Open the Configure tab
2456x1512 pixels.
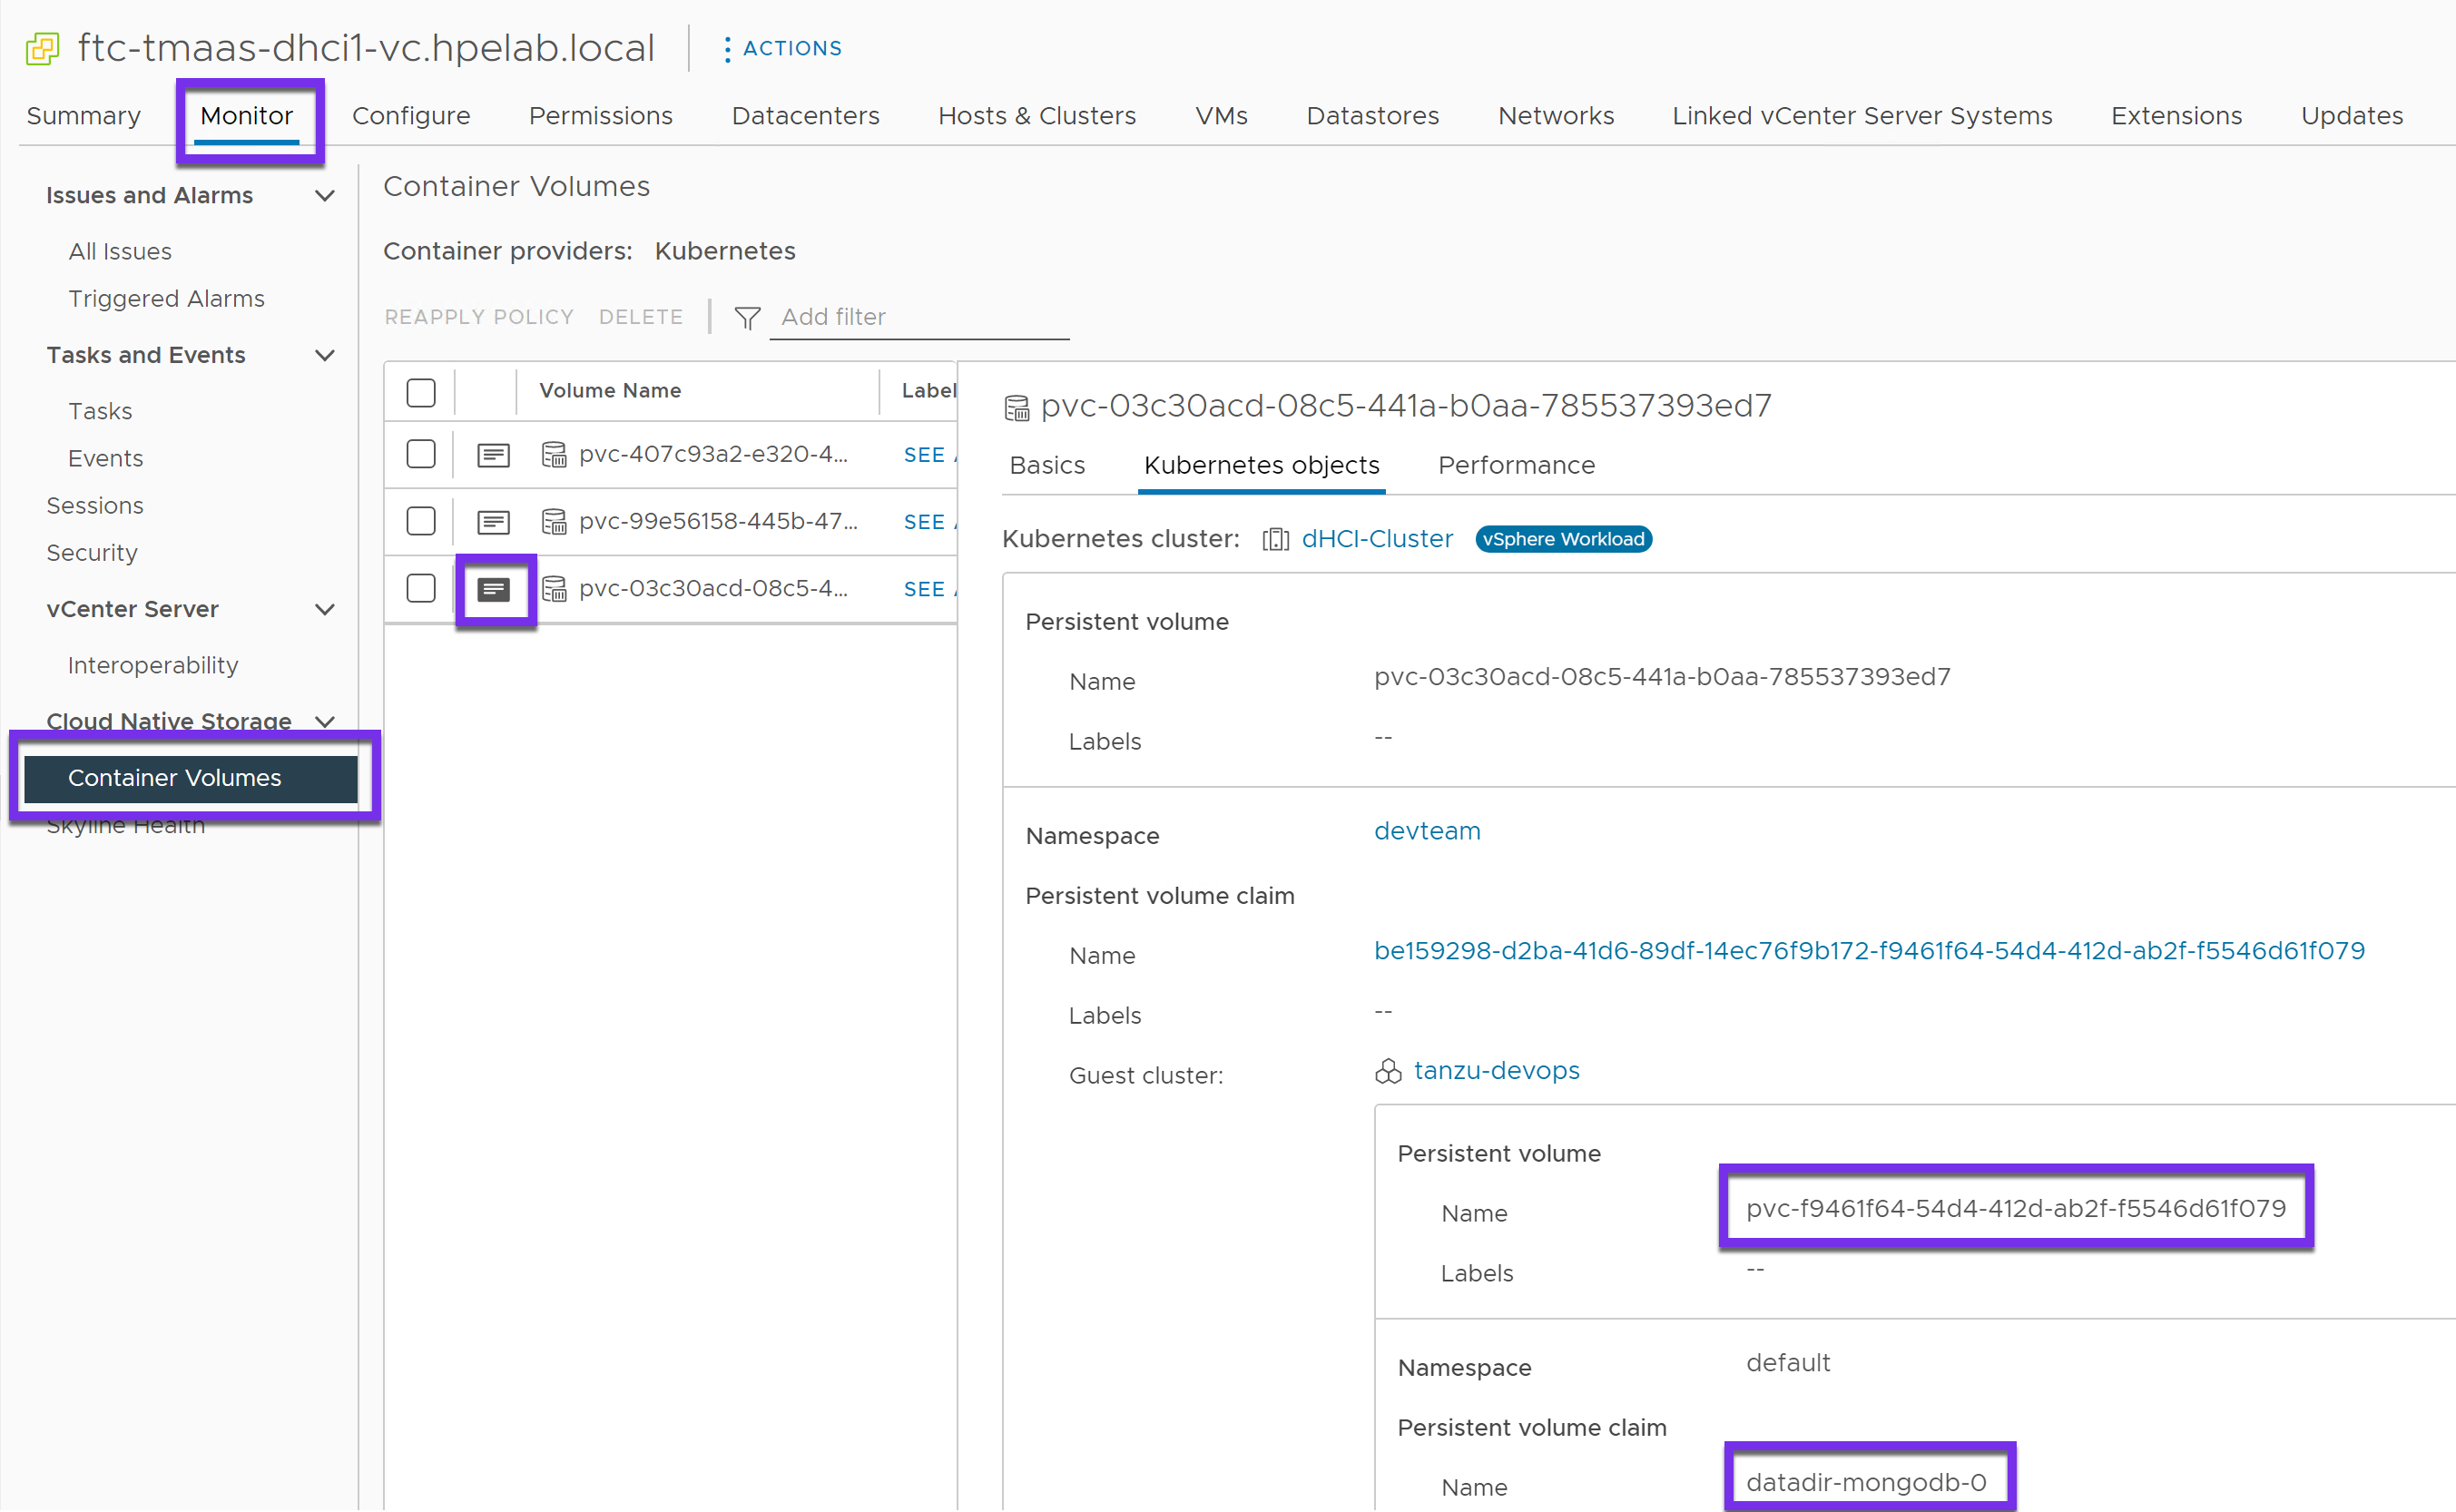(411, 116)
